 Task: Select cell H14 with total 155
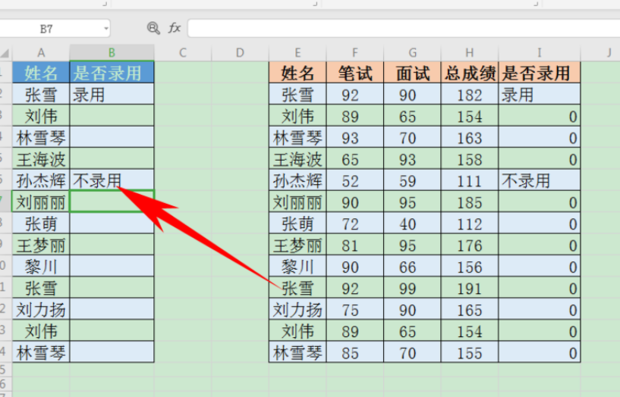point(469,352)
